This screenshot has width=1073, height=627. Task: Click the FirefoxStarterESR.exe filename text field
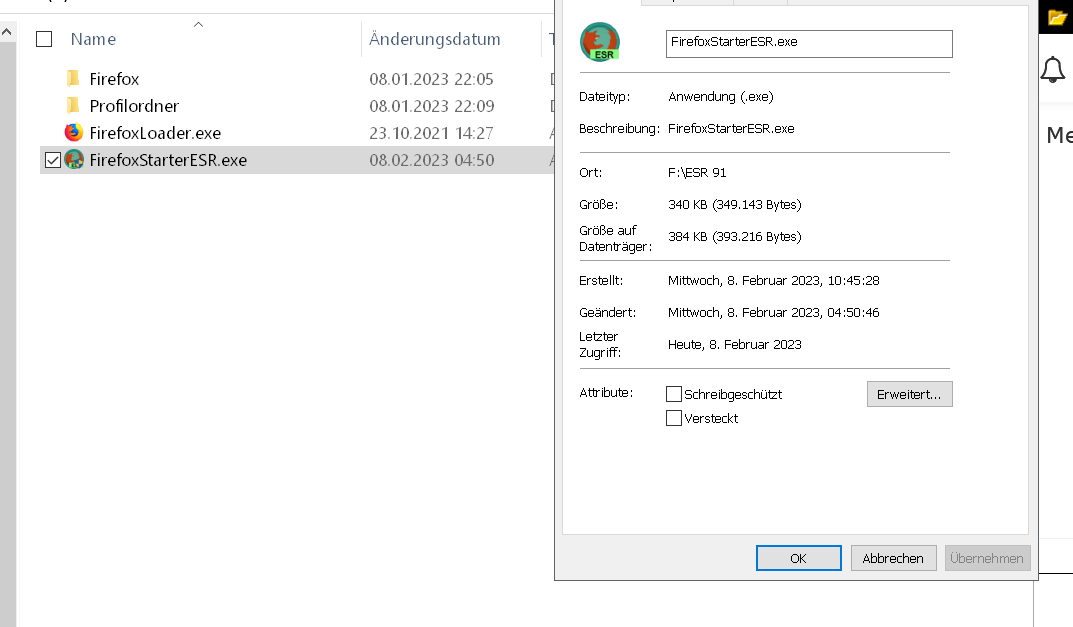point(809,43)
